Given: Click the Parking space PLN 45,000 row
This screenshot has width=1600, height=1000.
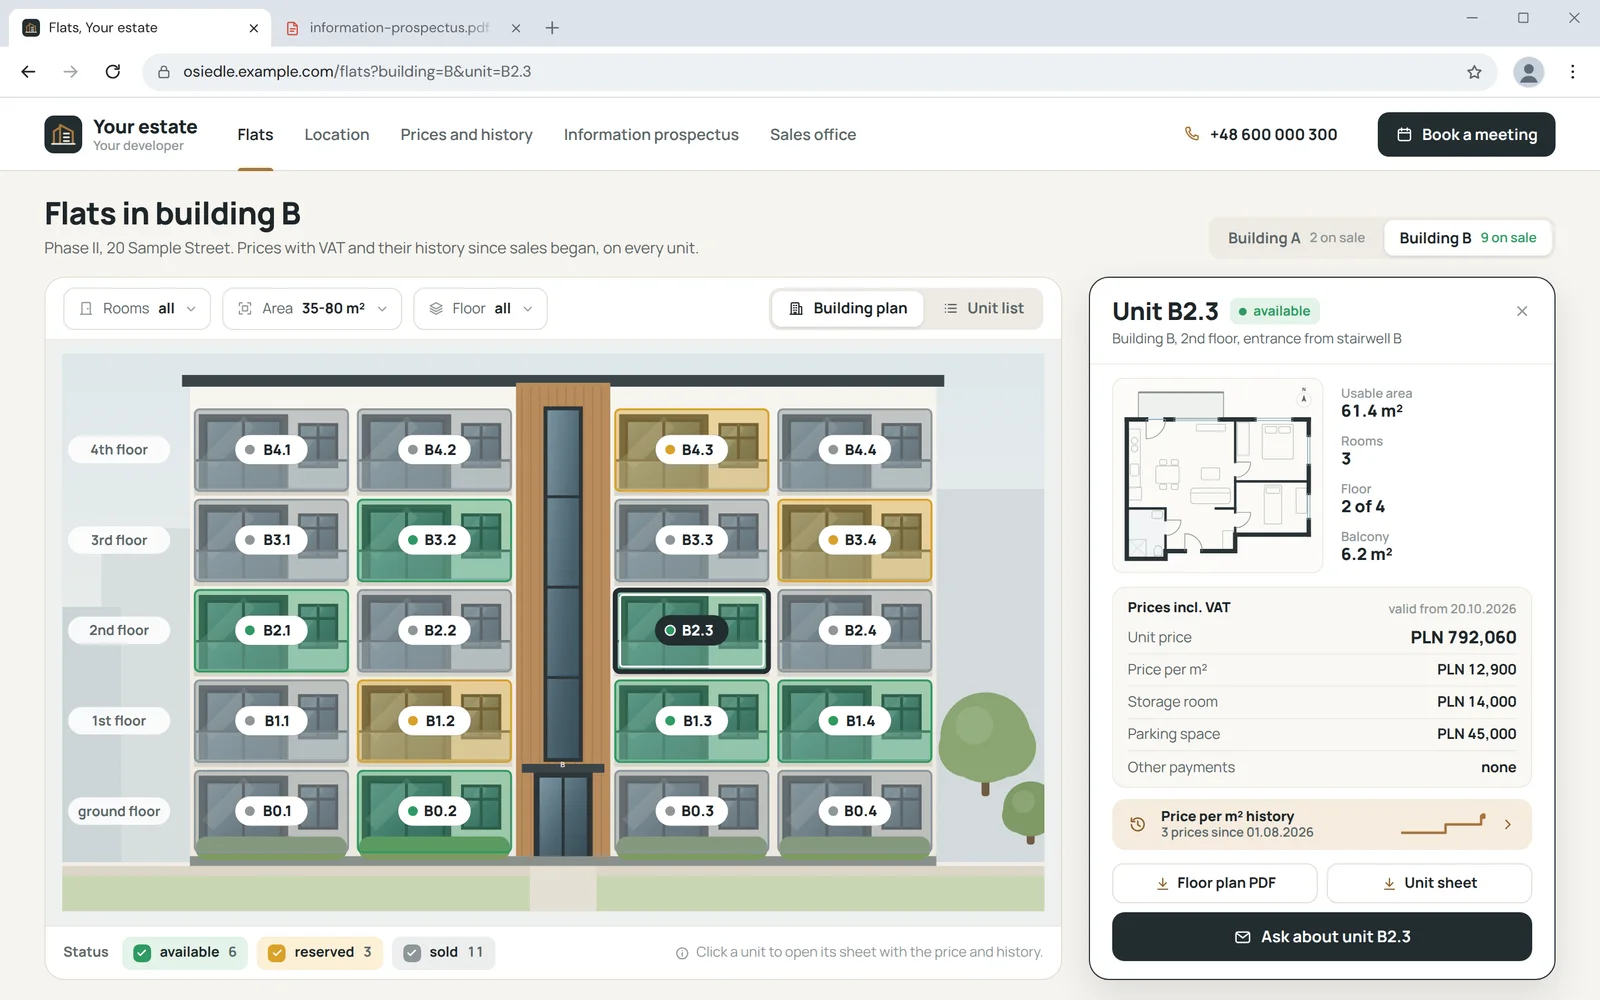Looking at the screenshot, I should (x=1322, y=734).
